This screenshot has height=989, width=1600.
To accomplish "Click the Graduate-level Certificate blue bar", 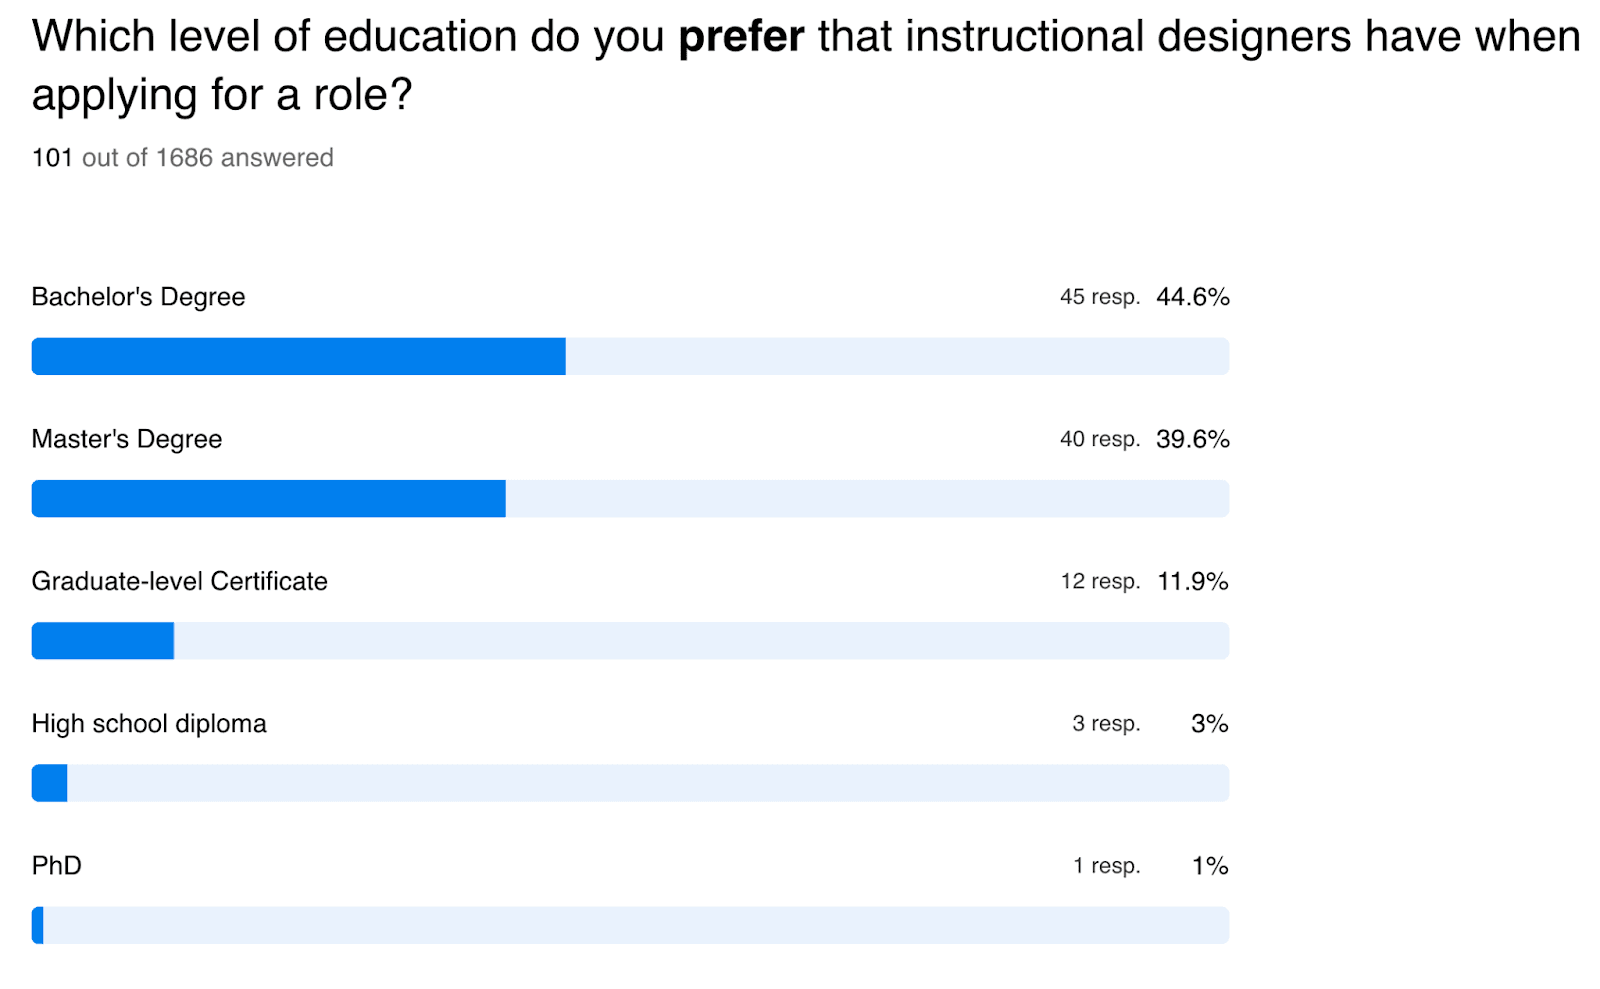I will click(103, 641).
